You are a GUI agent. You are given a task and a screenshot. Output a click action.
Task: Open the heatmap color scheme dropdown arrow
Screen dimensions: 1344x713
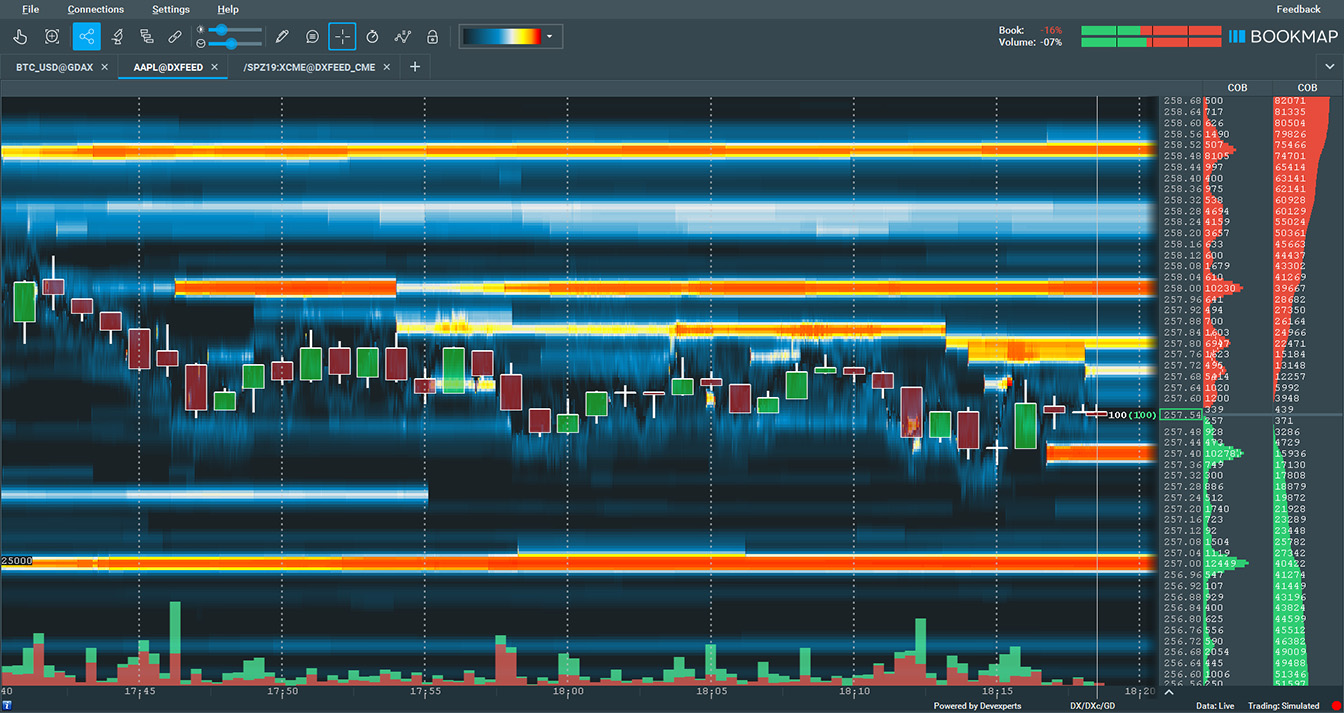tap(550, 37)
